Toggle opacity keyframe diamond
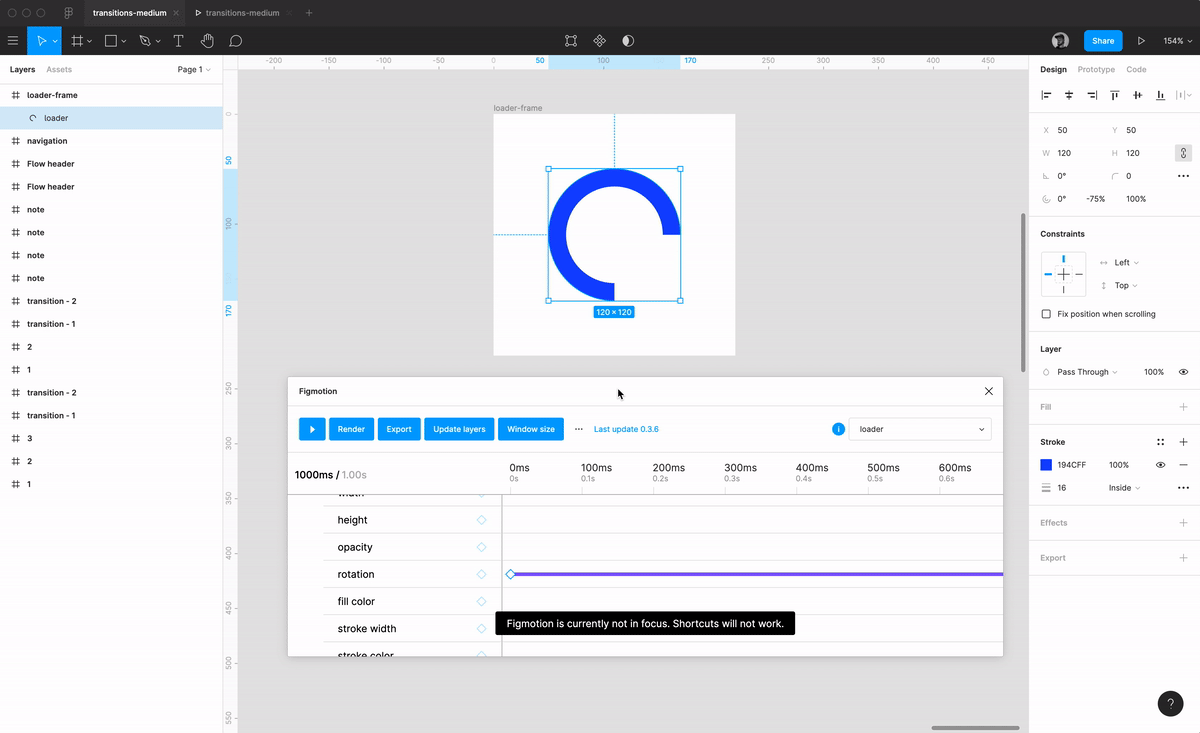1200x733 pixels. pyautogui.click(x=481, y=547)
